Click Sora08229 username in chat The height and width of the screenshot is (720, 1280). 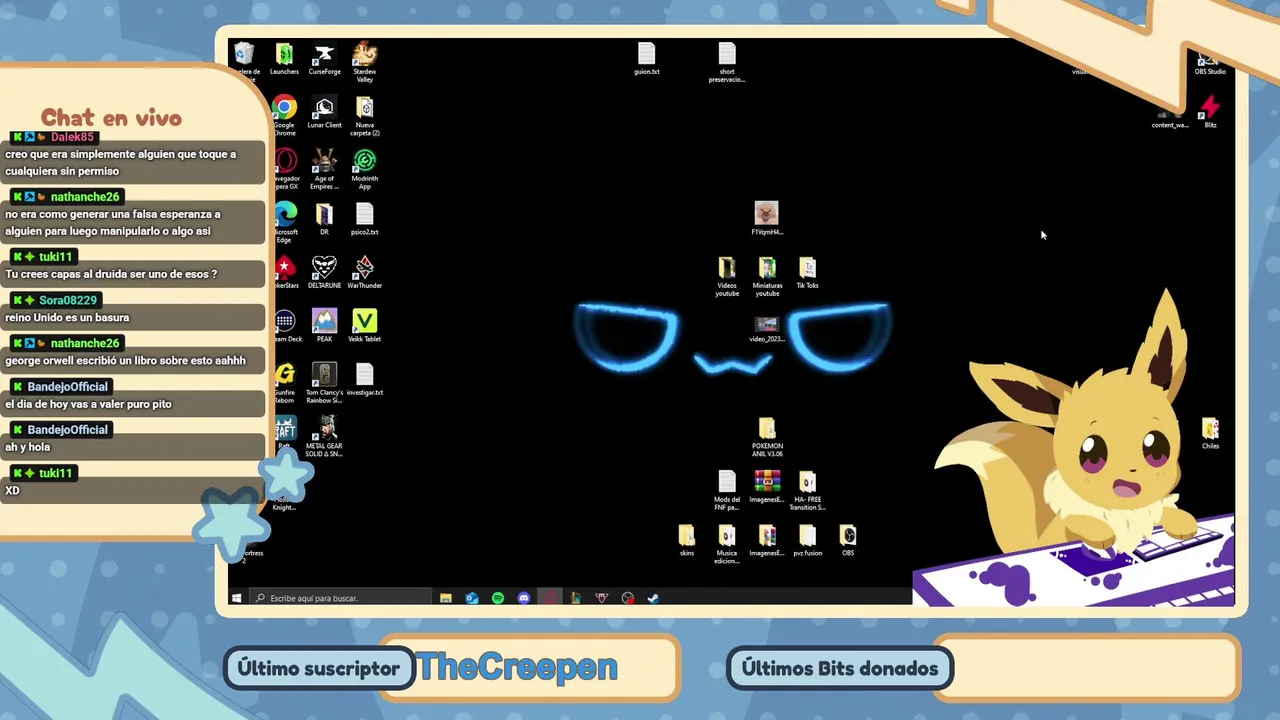[68, 300]
